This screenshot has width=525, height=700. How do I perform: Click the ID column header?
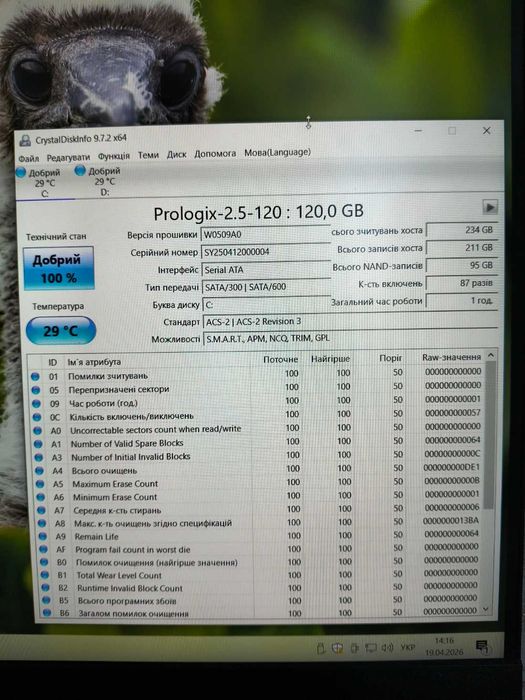tap(52, 362)
